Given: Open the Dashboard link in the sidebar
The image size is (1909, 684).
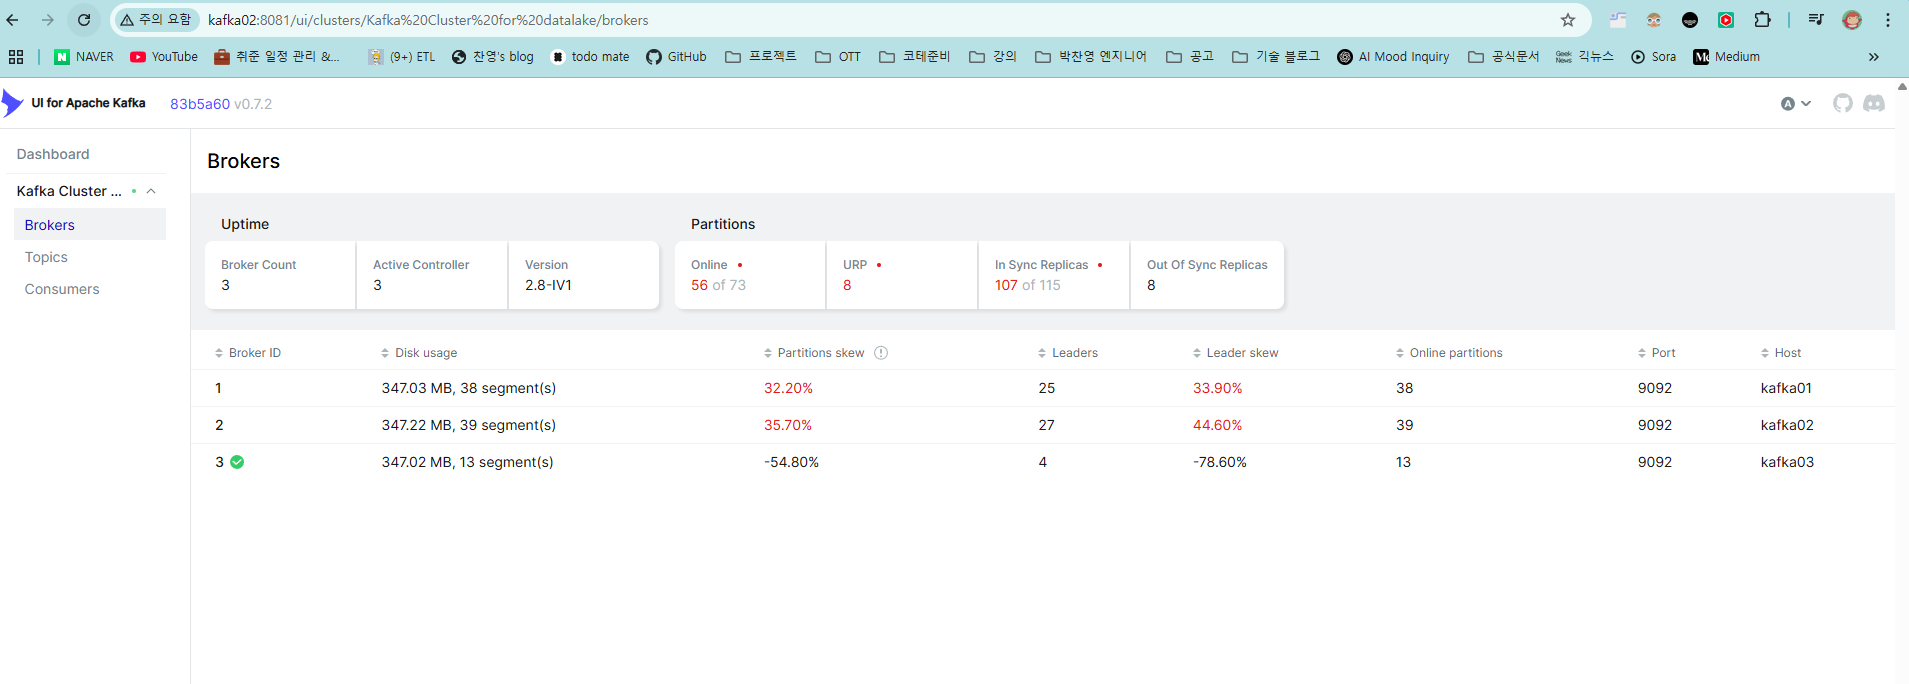Looking at the screenshot, I should [x=53, y=154].
